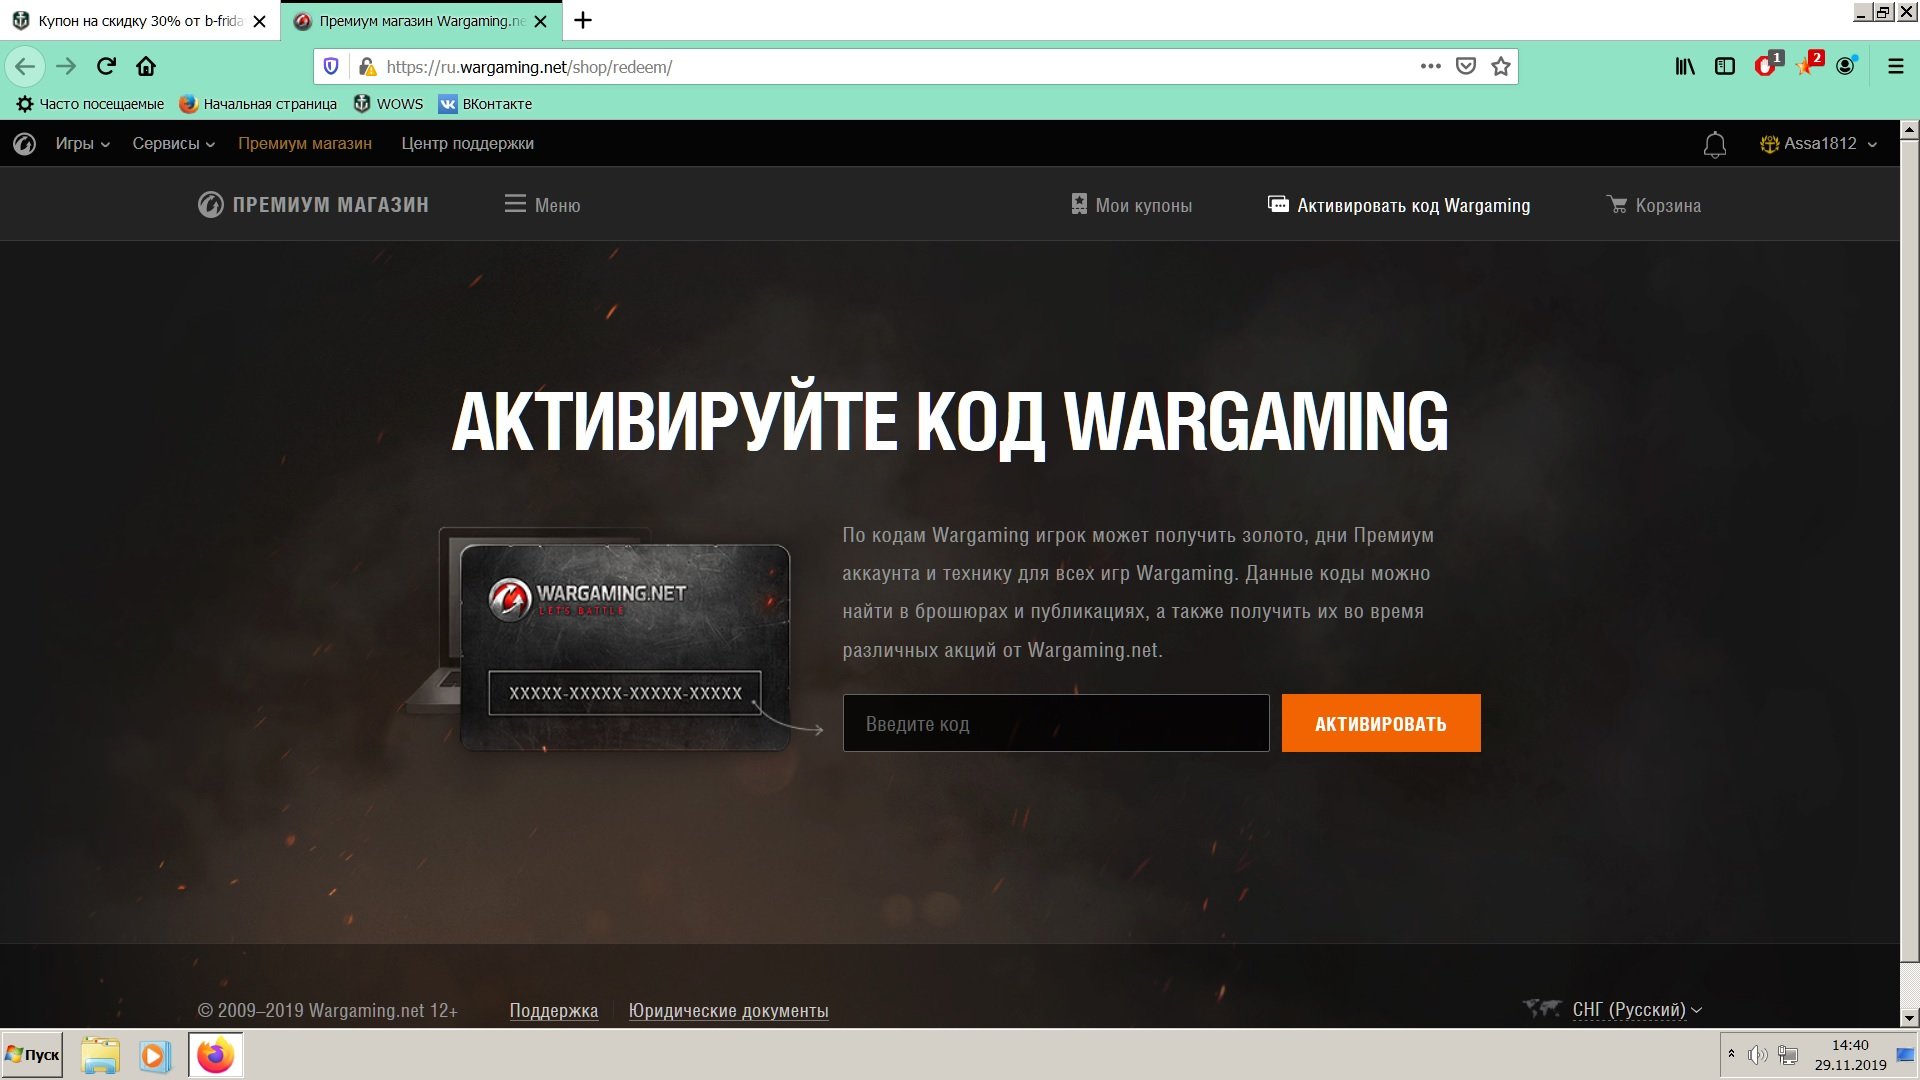Viewport: 1920px width, 1080px height.
Task: Click the Wargaming logo in top bar
Action: pyautogui.click(x=25, y=144)
